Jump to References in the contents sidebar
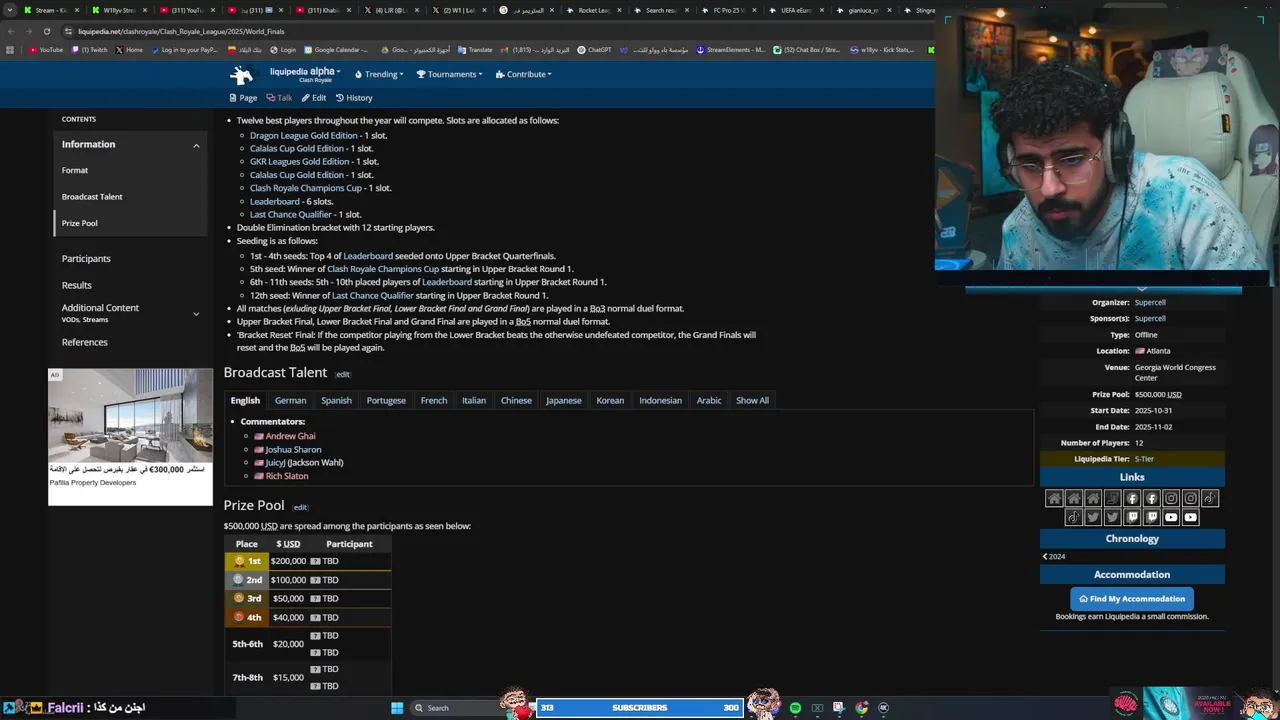This screenshot has height=720, width=1280. tap(84, 342)
